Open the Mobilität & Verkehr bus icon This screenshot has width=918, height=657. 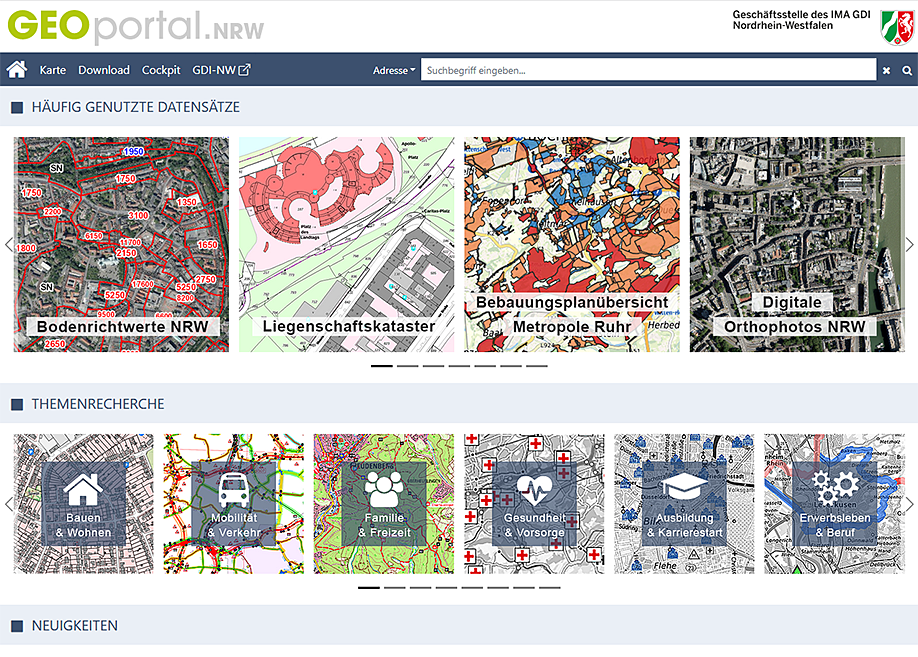(234, 490)
